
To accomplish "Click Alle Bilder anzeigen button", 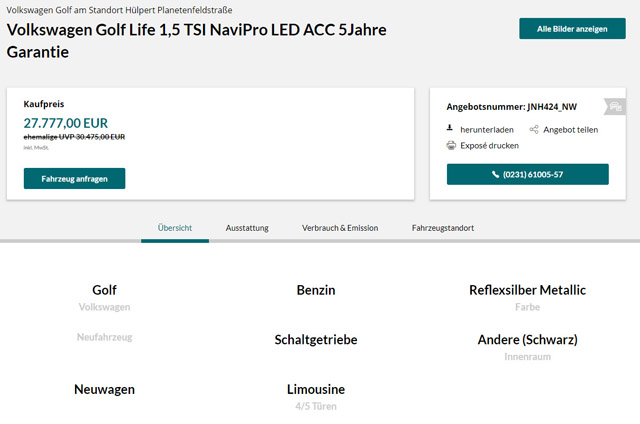I will 572,29.
